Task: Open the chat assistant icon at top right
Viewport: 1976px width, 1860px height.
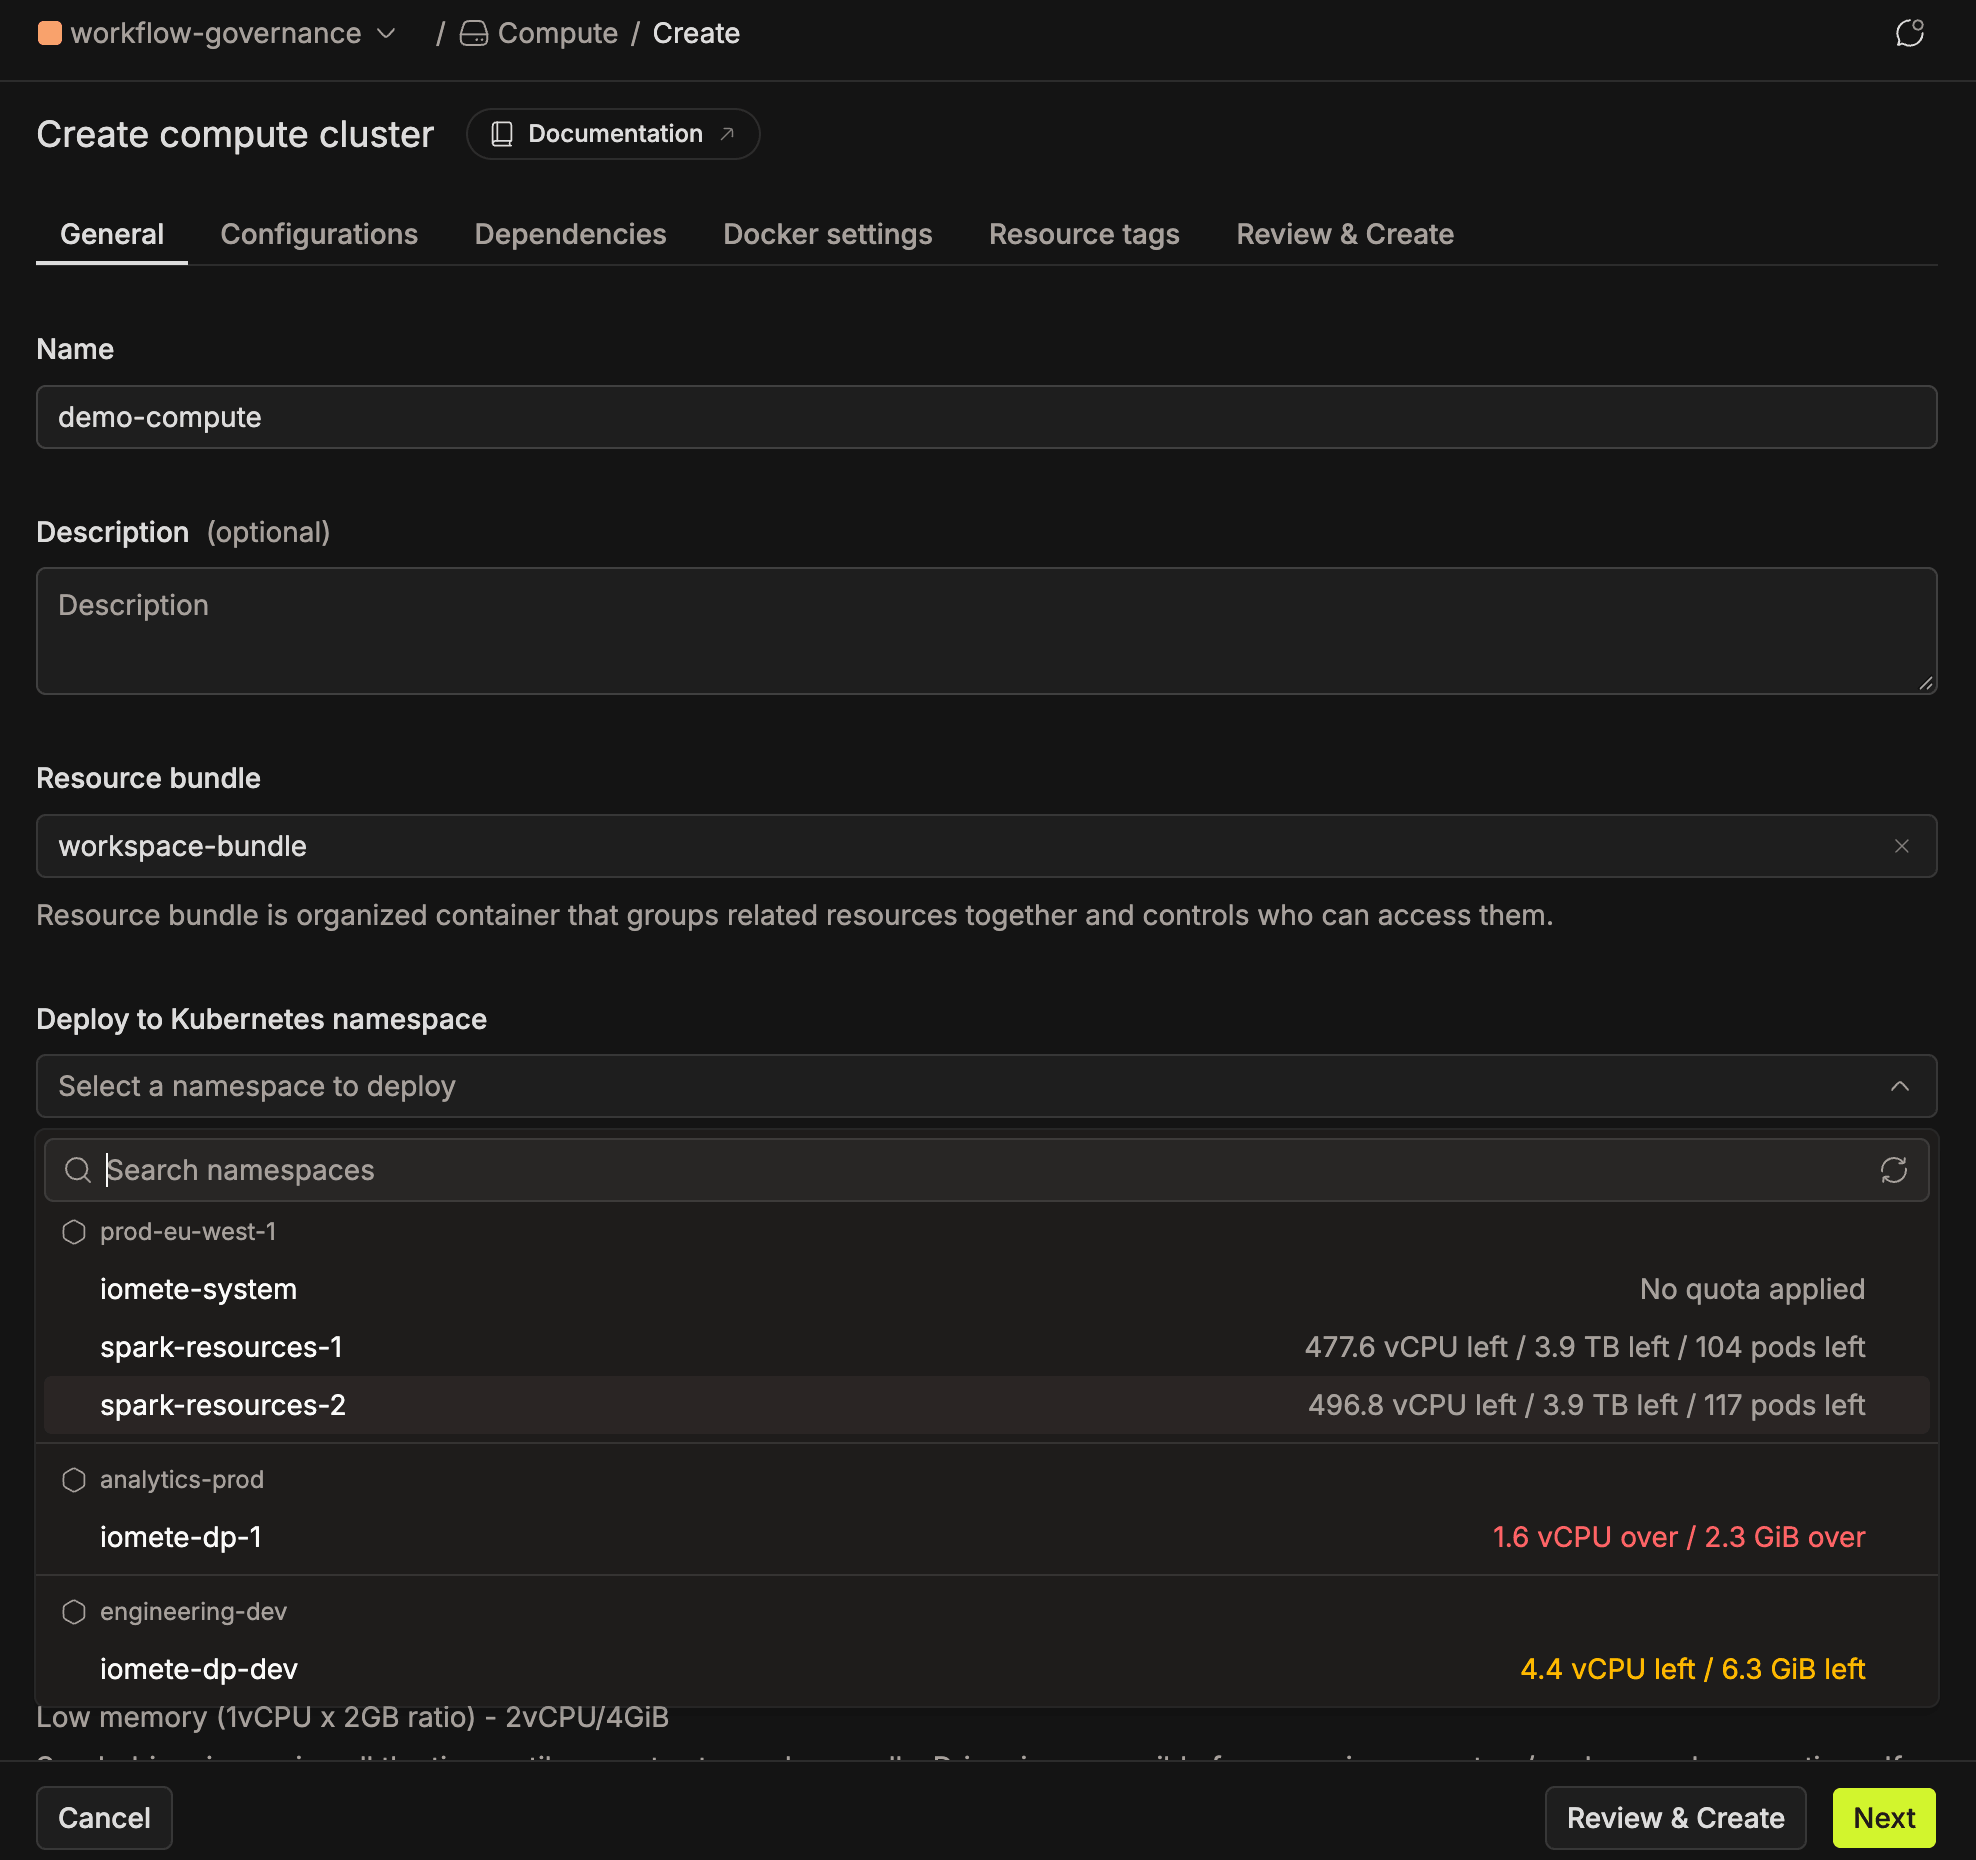Action: [x=1909, y=34]
